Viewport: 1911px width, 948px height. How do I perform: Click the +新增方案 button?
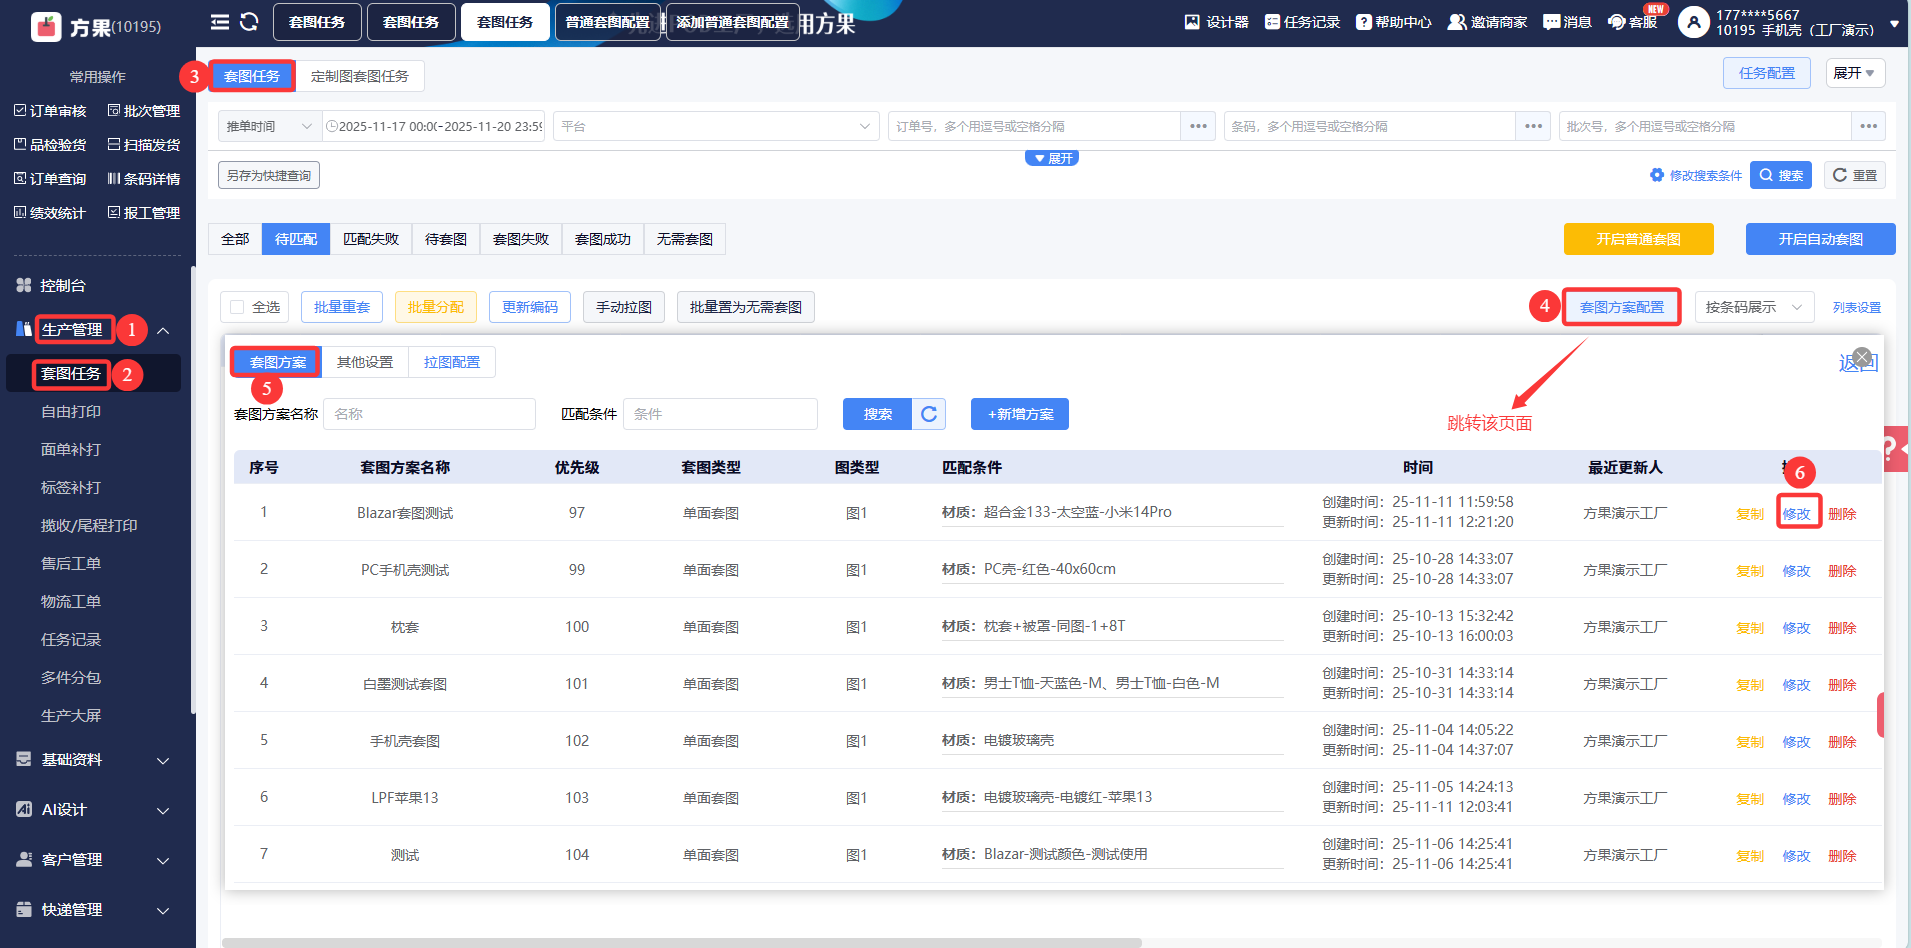point(1020,414)
